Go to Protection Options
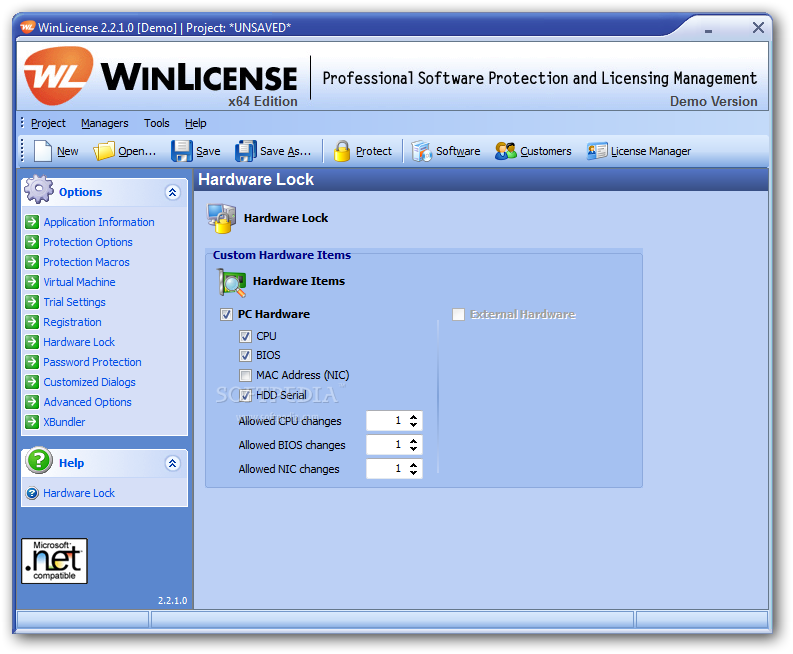Screen dimensions: 793x654 pos(87,242)
